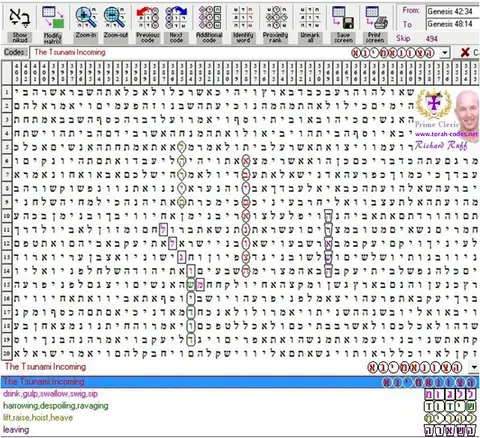
Task: Click the Print screen icon
Action: click(376, 17)
